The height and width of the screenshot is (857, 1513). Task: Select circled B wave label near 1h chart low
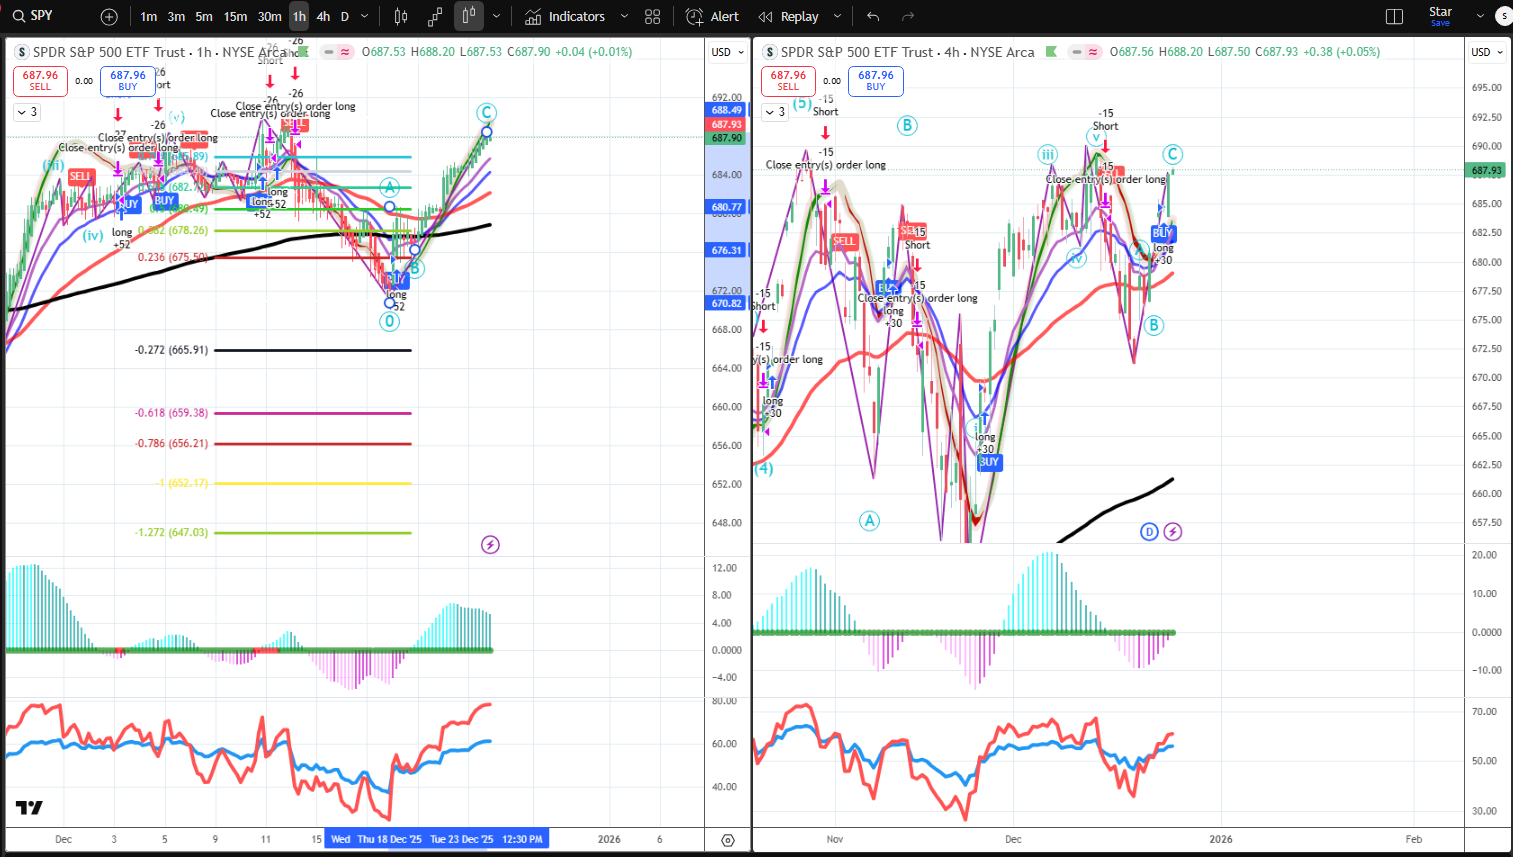coord(416,268)
